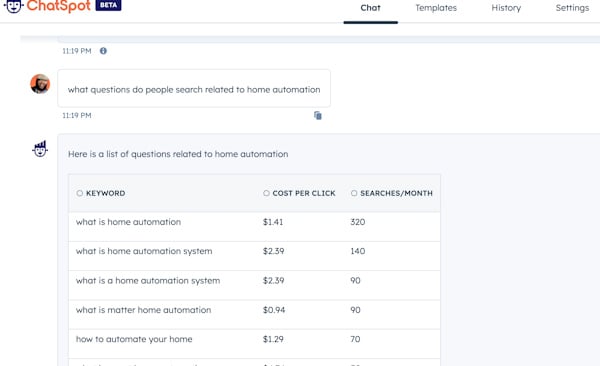Select the COST PER CLICK radio button
Image resolution: width=600 pixels, height=366 pixels.
pyautogui.click(x=266, y=193)
